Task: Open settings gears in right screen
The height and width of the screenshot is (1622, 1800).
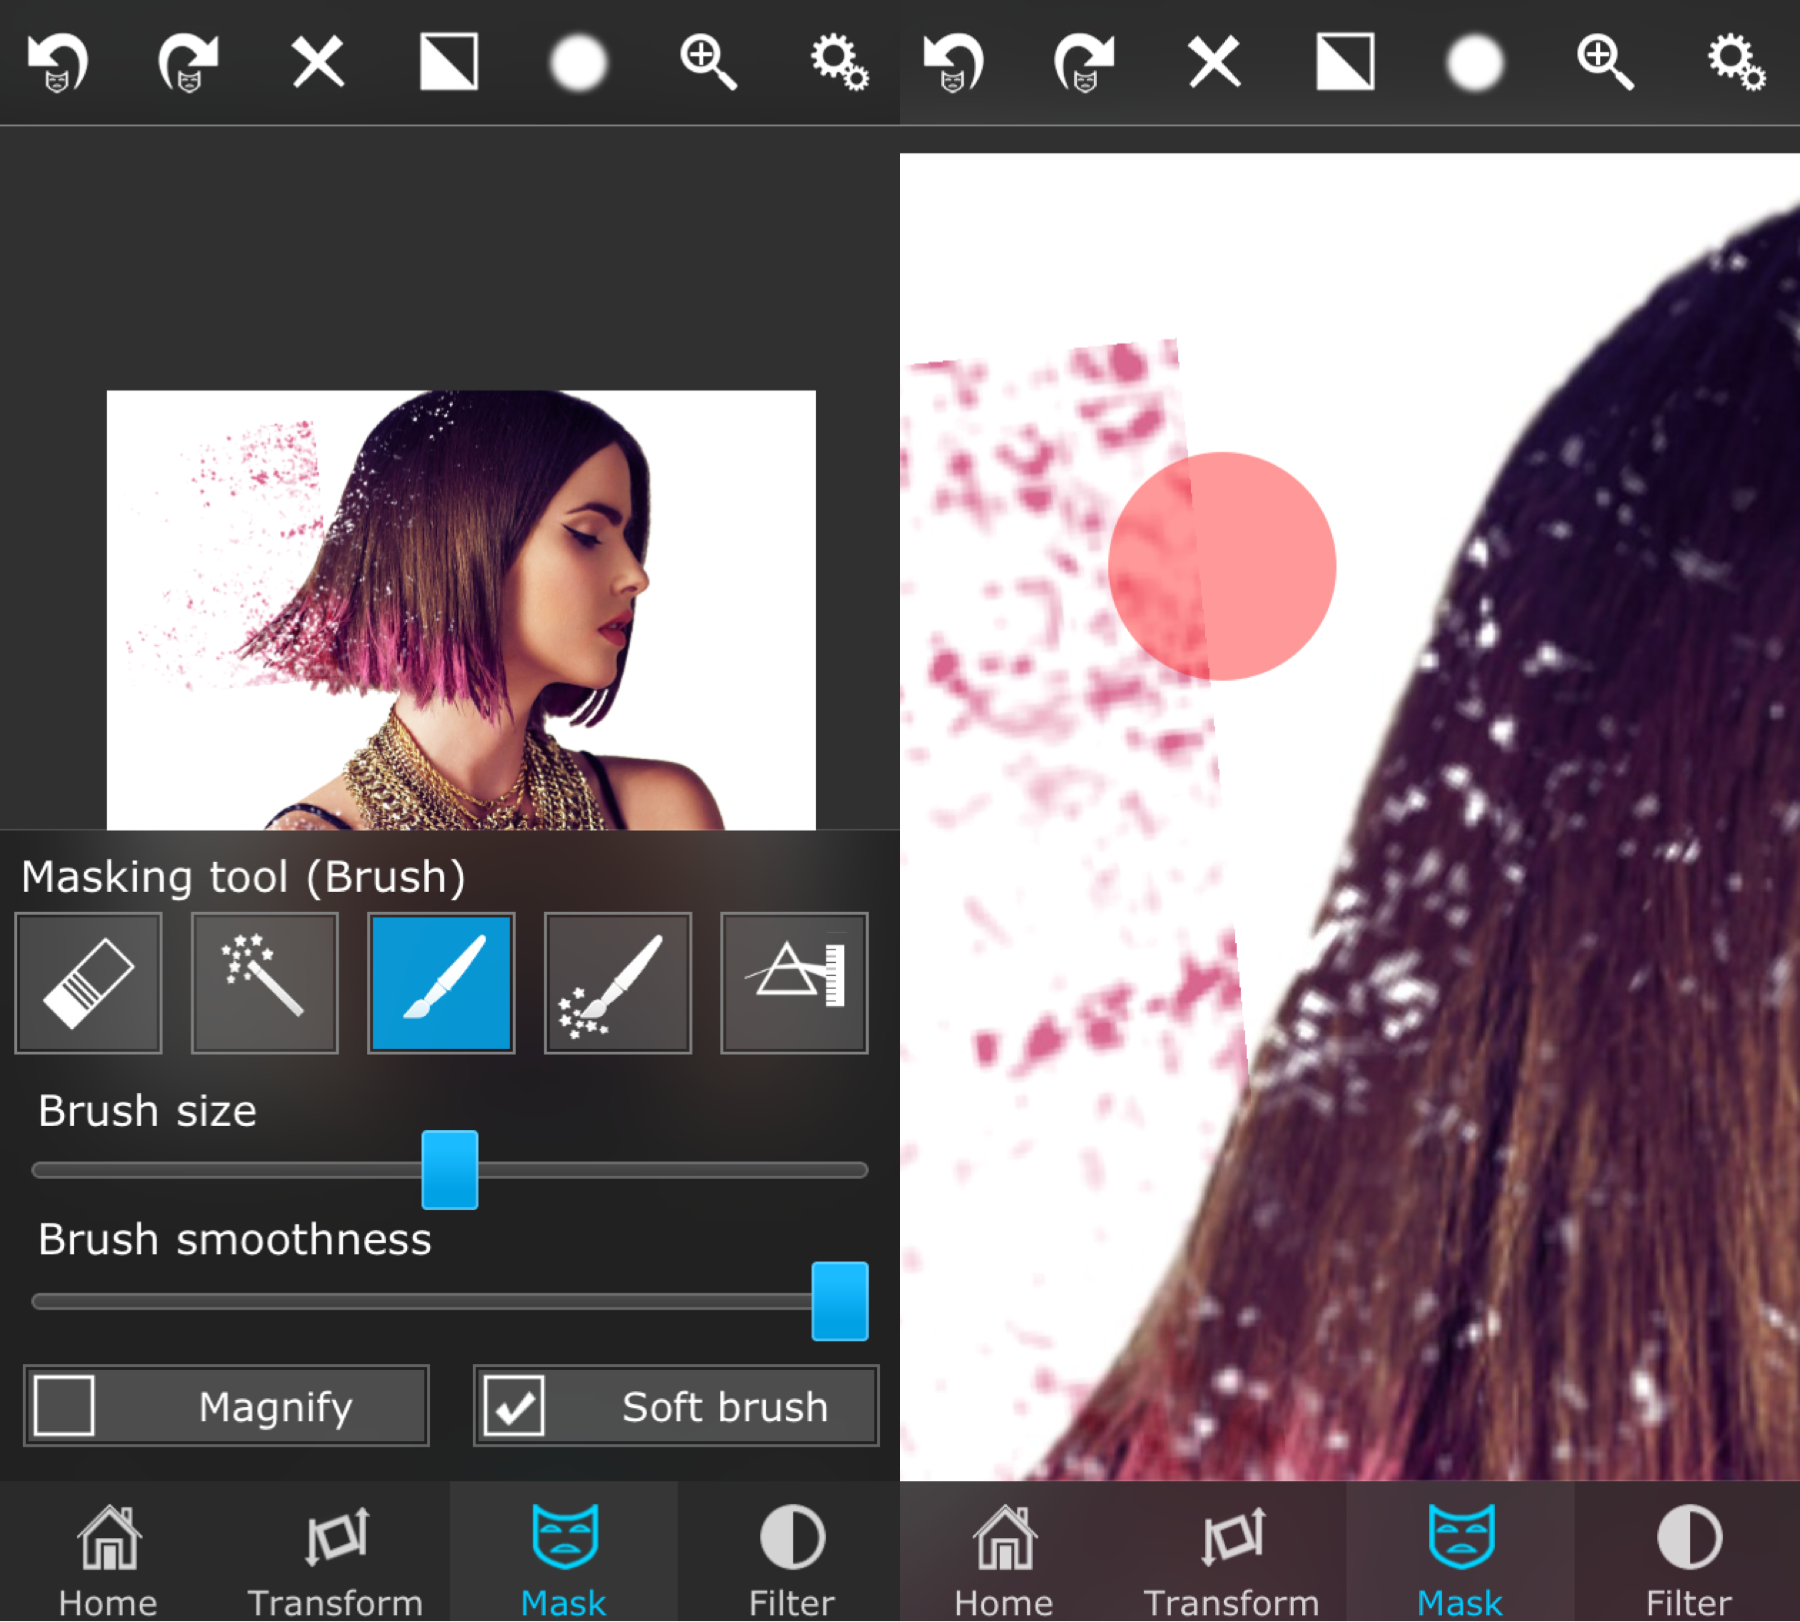Action: coord(1735,62)
